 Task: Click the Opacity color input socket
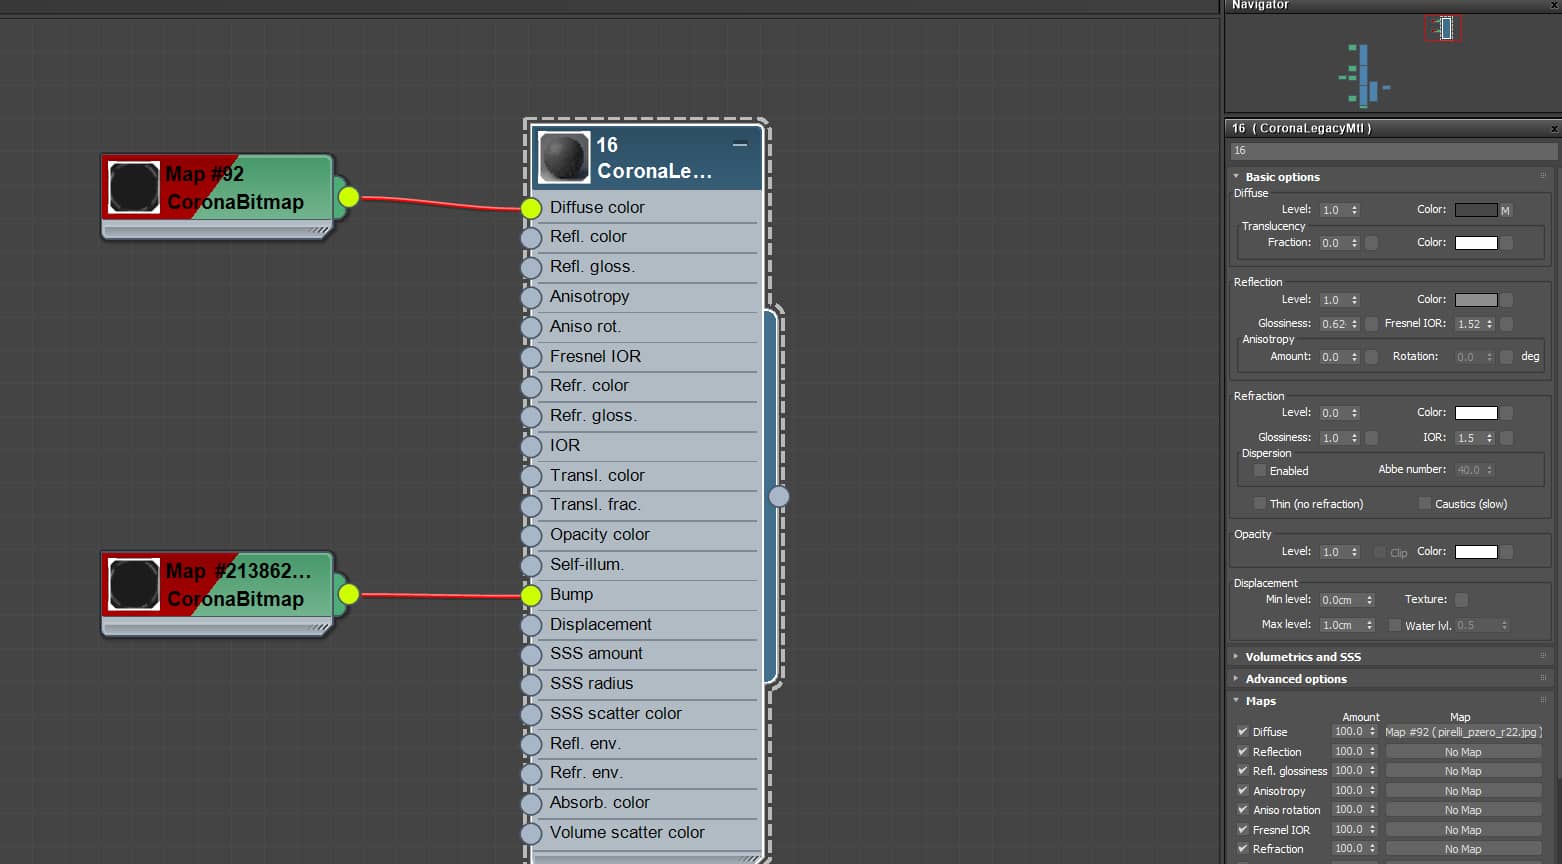(531, 536)
